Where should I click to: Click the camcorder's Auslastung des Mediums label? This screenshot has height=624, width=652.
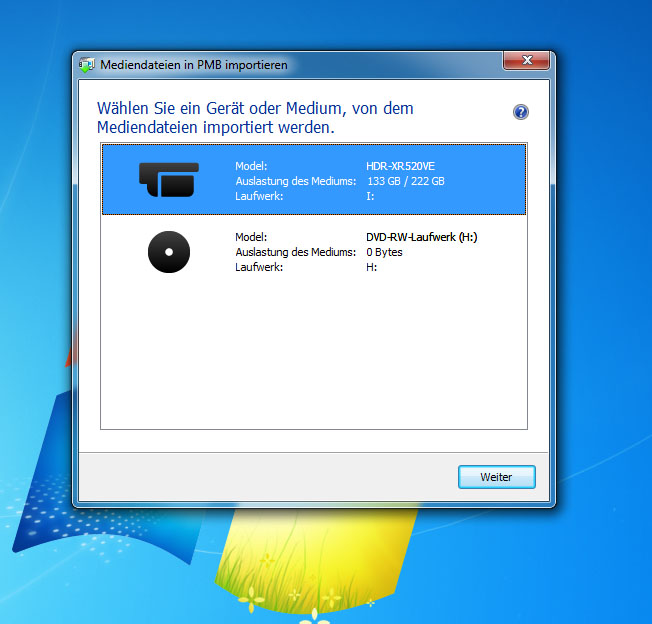coord(295,181)
